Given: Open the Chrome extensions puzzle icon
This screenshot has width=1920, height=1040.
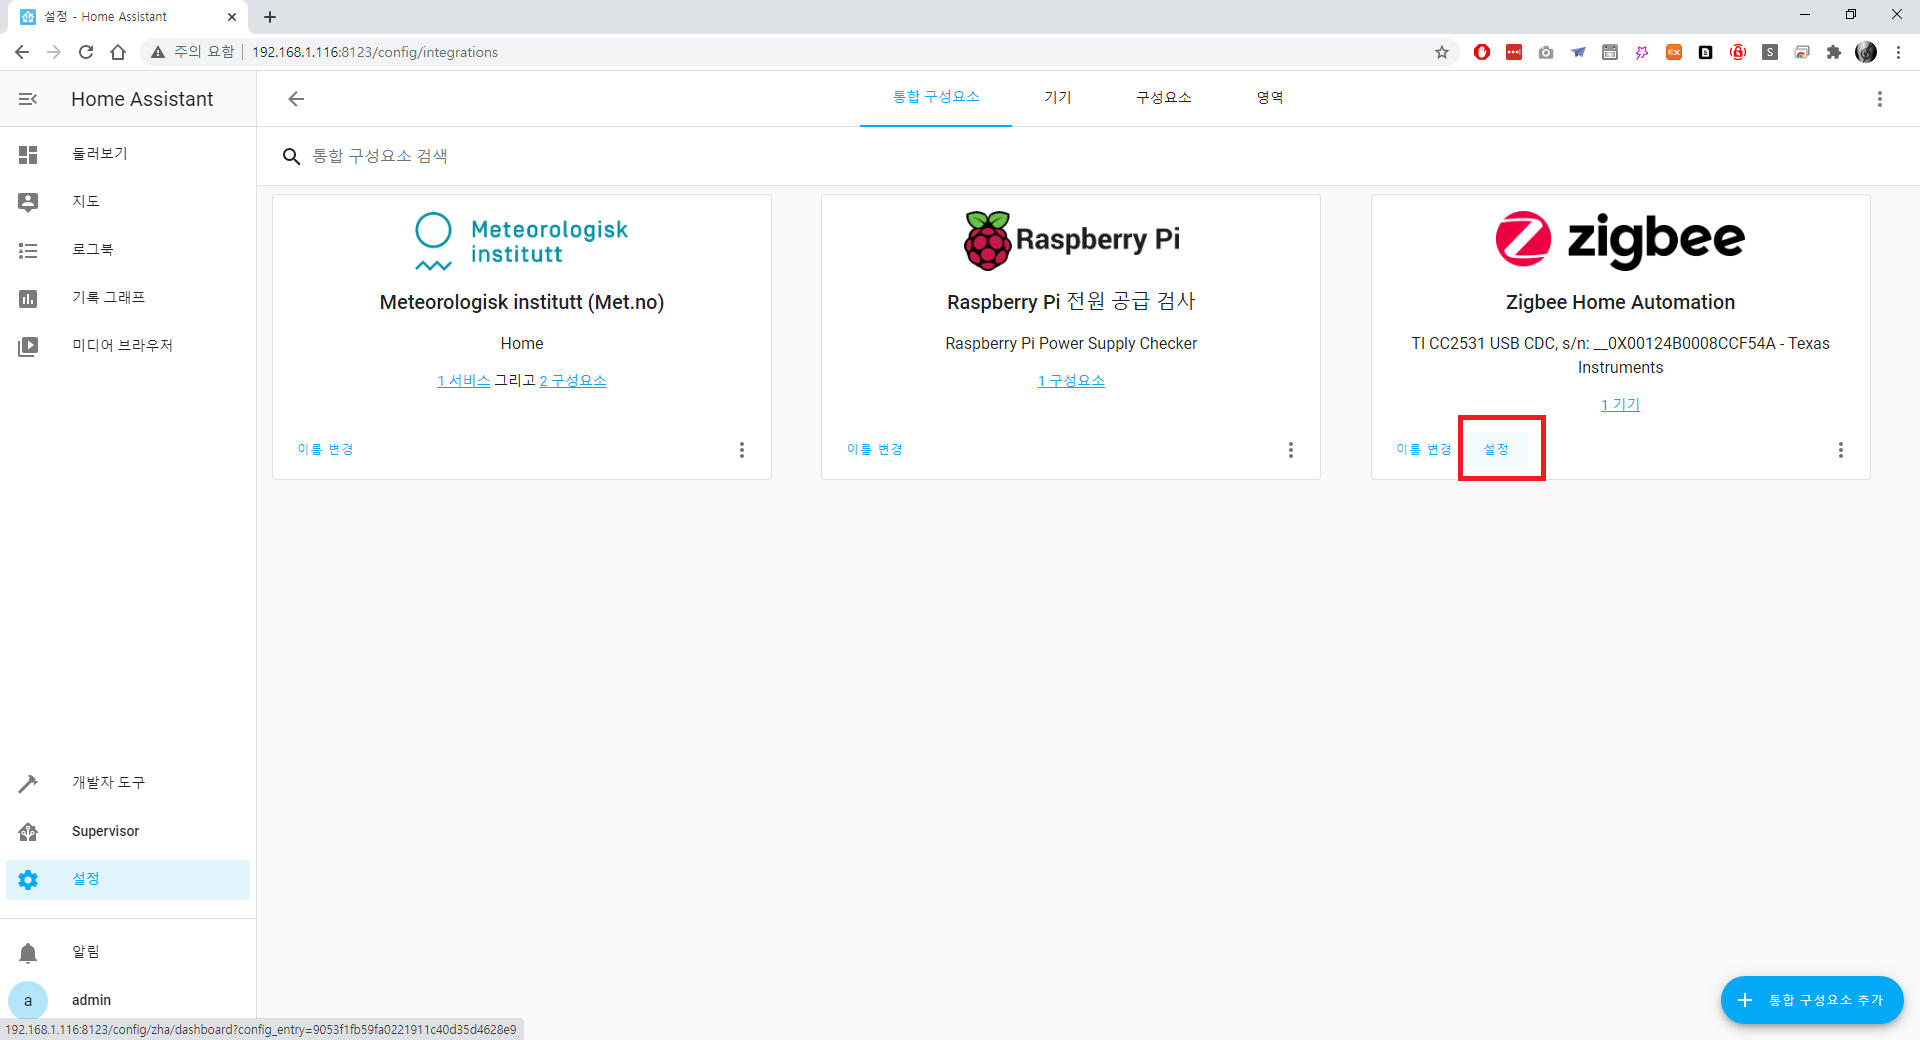Looking at the screenshot, I should (x=1834, y=52).
